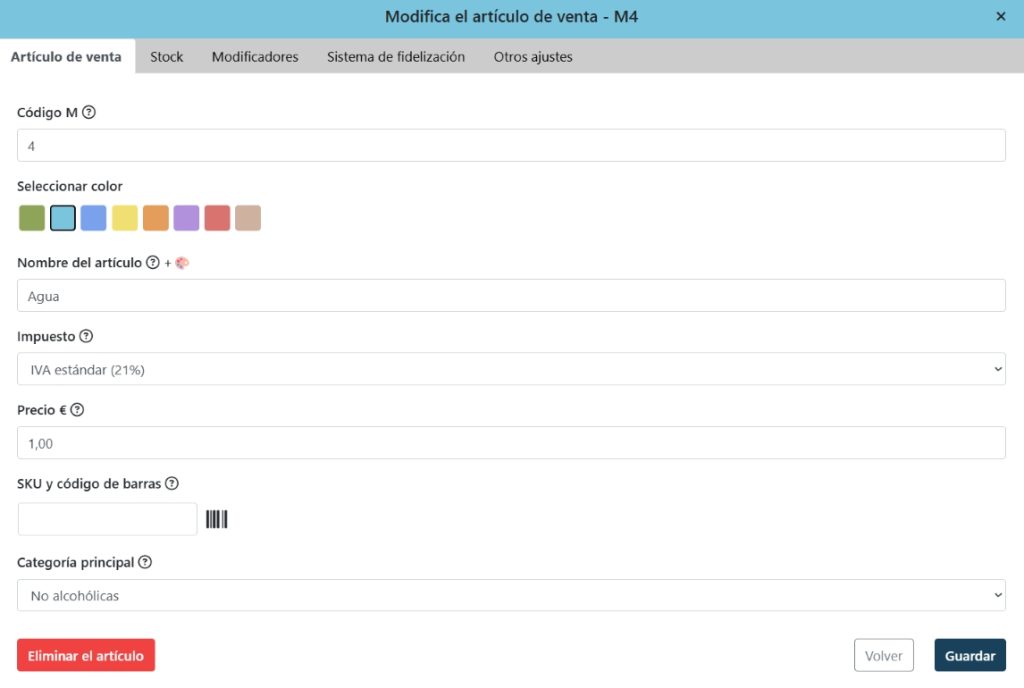Click the Eliminar el artículo button
Image resolution: width=1024 pixels, height=688 pixels.
[86, 655]
